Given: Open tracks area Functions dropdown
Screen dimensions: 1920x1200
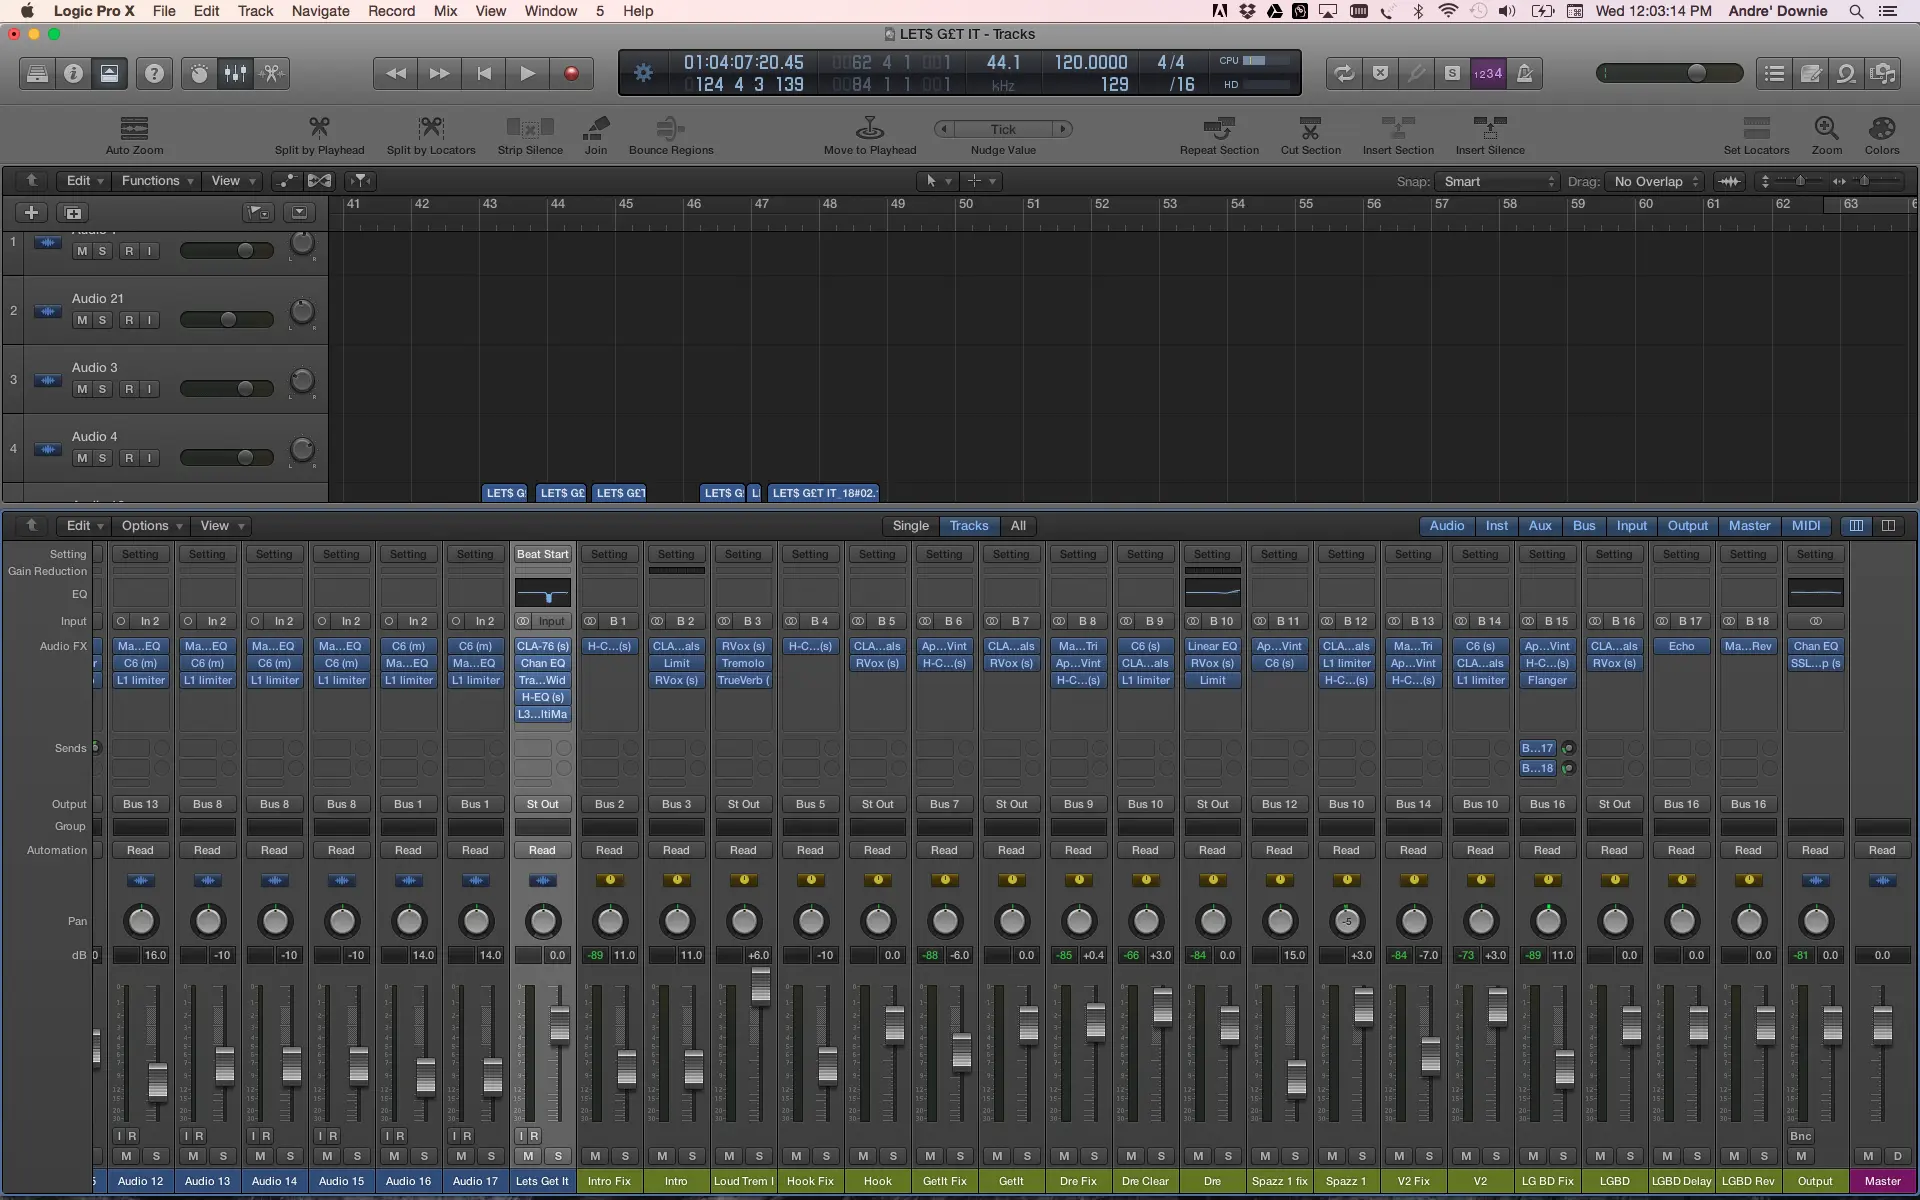Looking at the screenshot, I should pyautogui.click(x=157, y=181).
